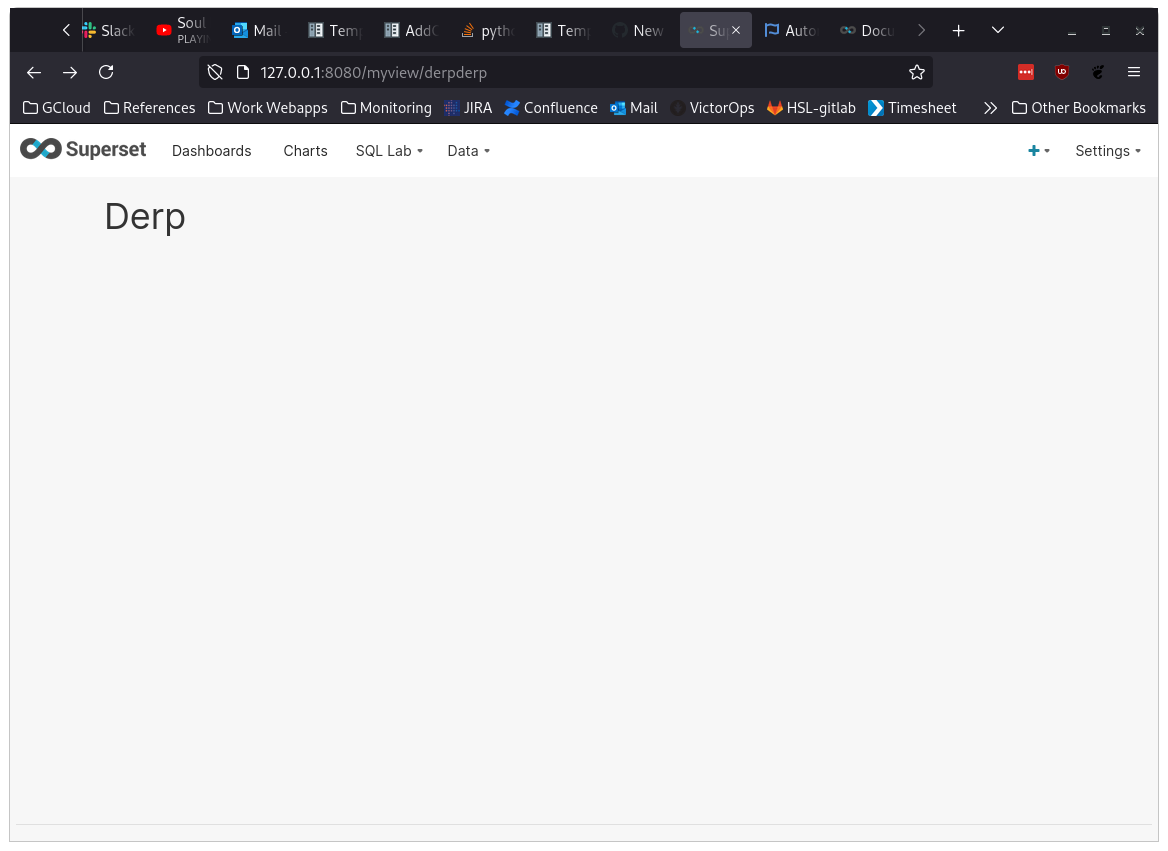Switch to the Stack Overflow python tab

click(487, 31)
